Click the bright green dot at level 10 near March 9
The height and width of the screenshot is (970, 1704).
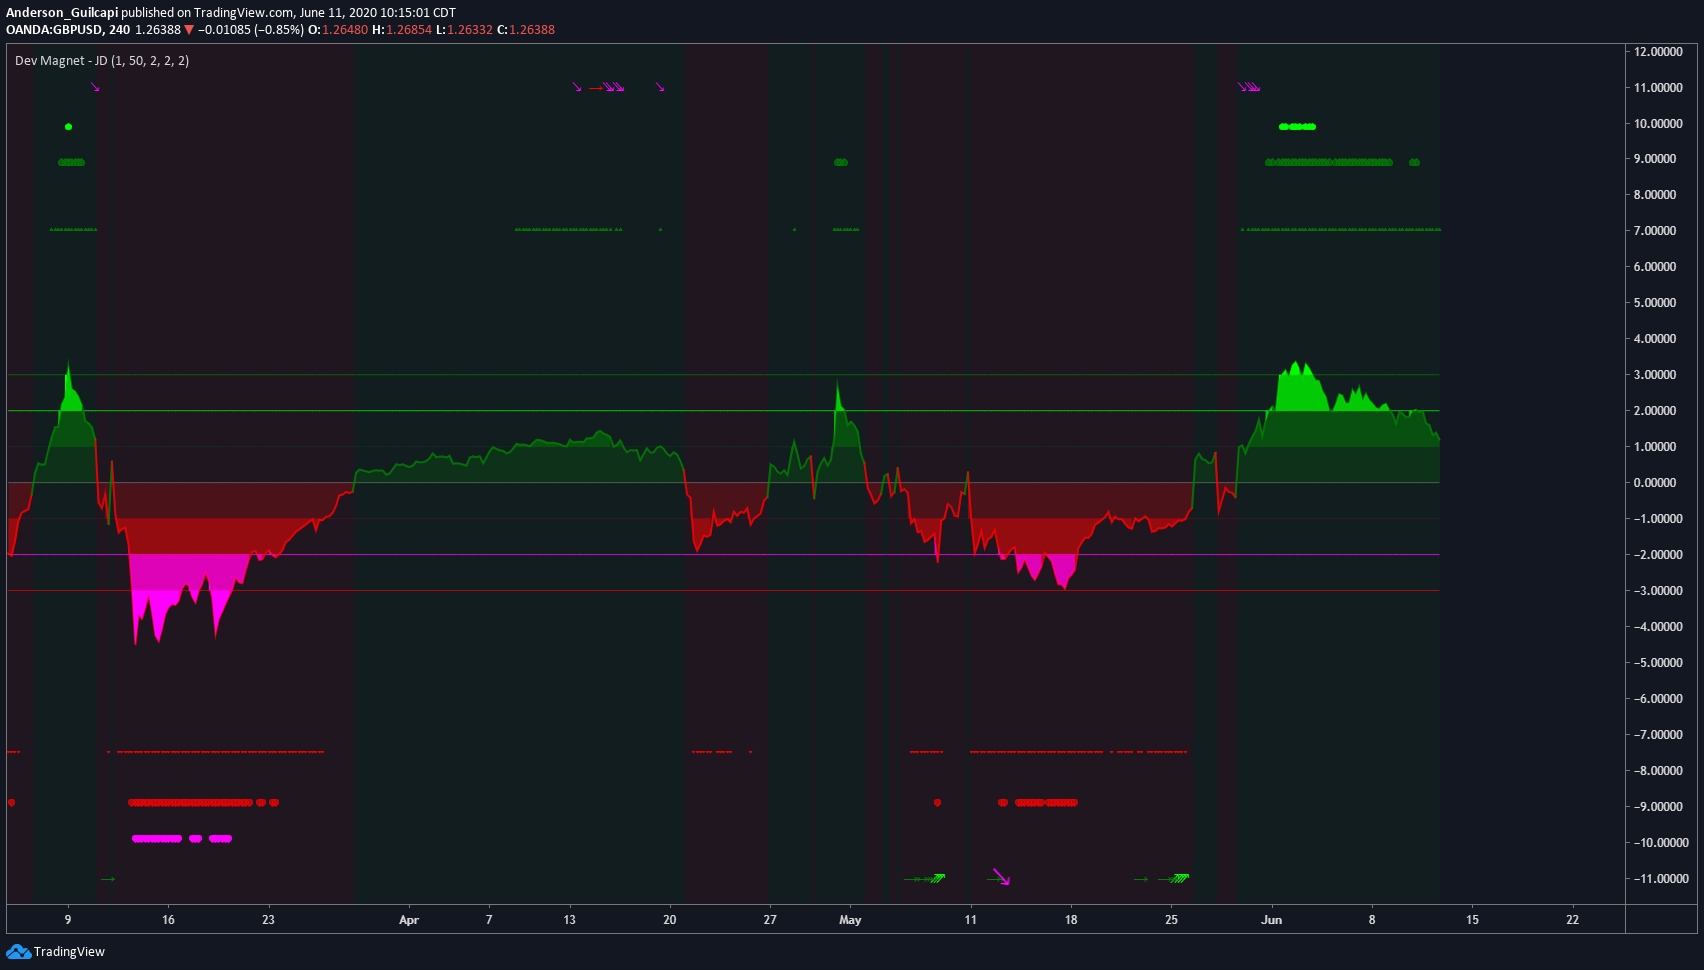pyautogui.click(x=68, y=127)
